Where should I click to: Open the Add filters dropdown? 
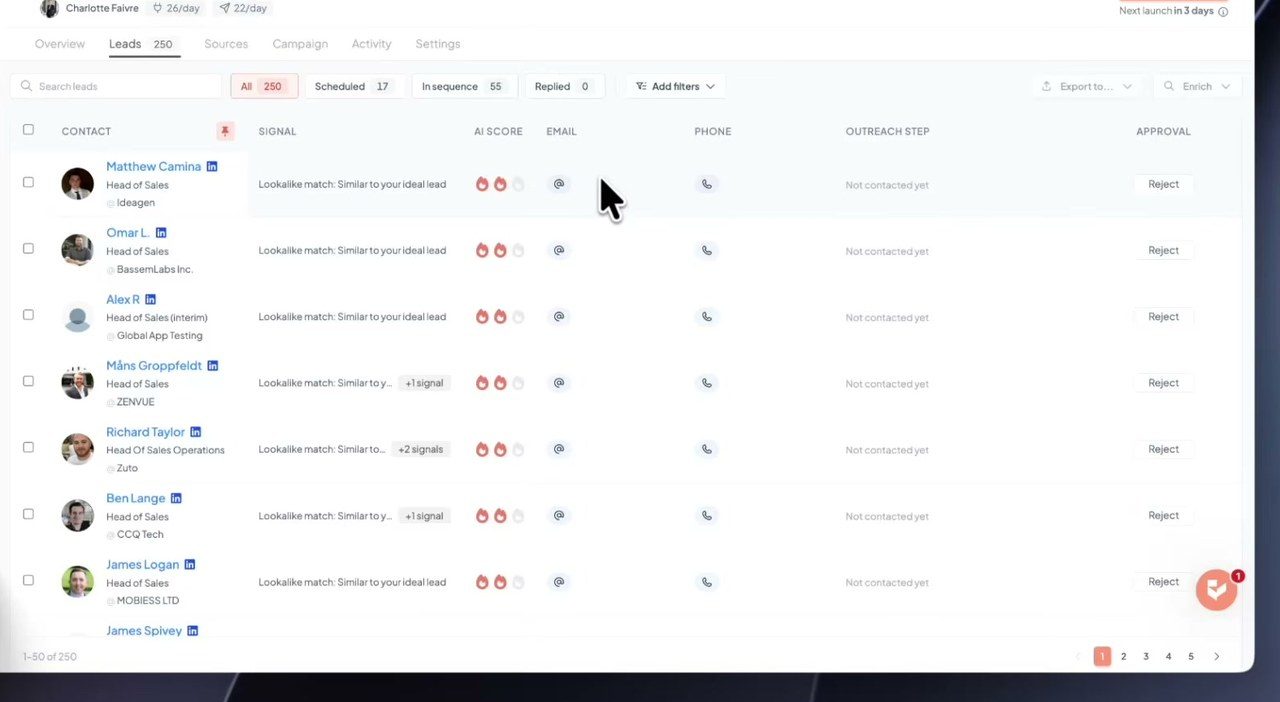click(x=675, y=87)
